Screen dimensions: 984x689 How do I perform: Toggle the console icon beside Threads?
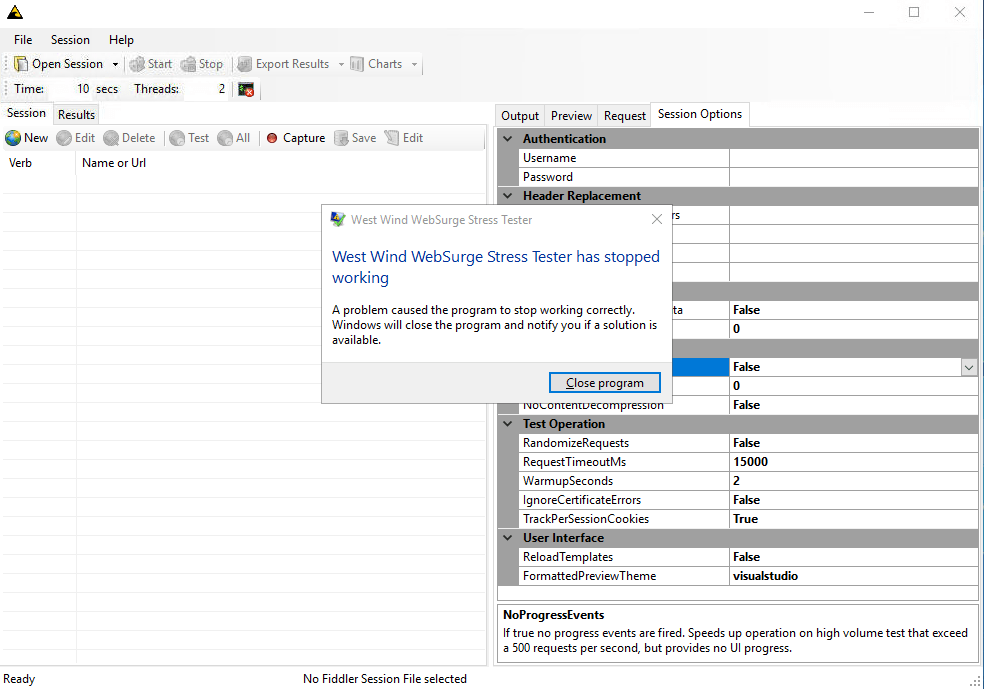(246, 89)
